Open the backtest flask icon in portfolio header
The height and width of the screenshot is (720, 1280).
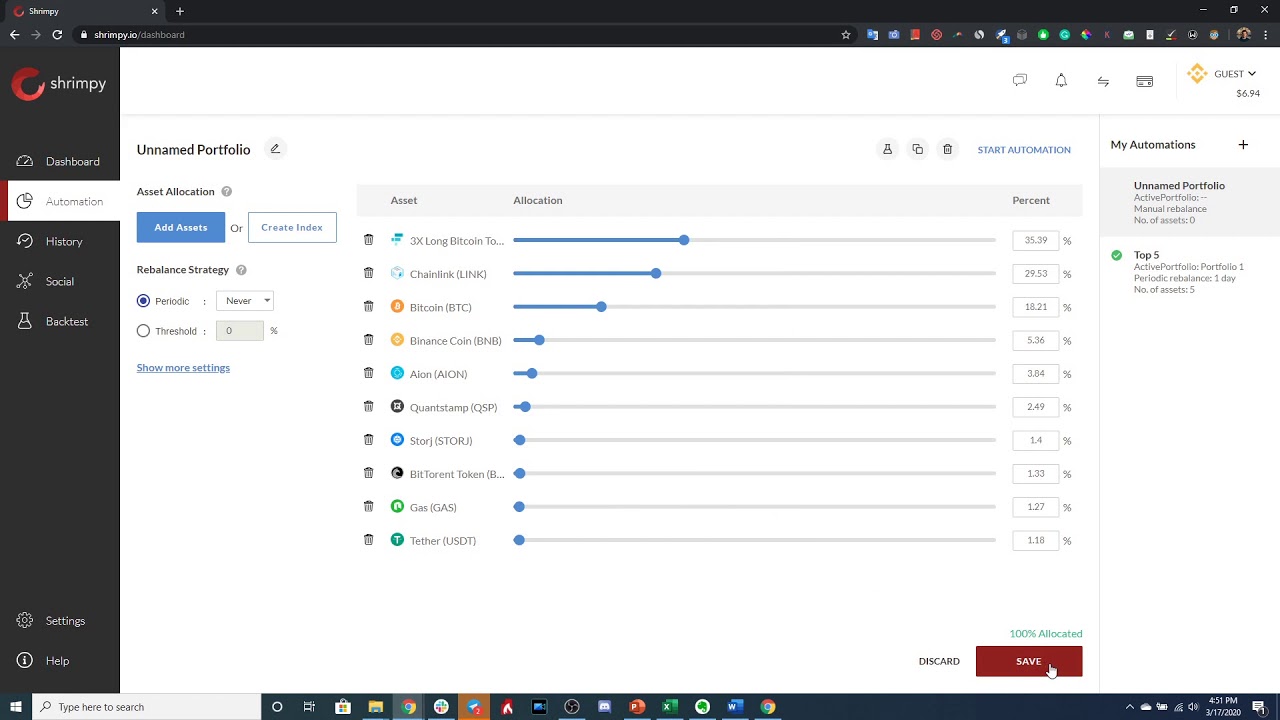(x=887, y=149)
